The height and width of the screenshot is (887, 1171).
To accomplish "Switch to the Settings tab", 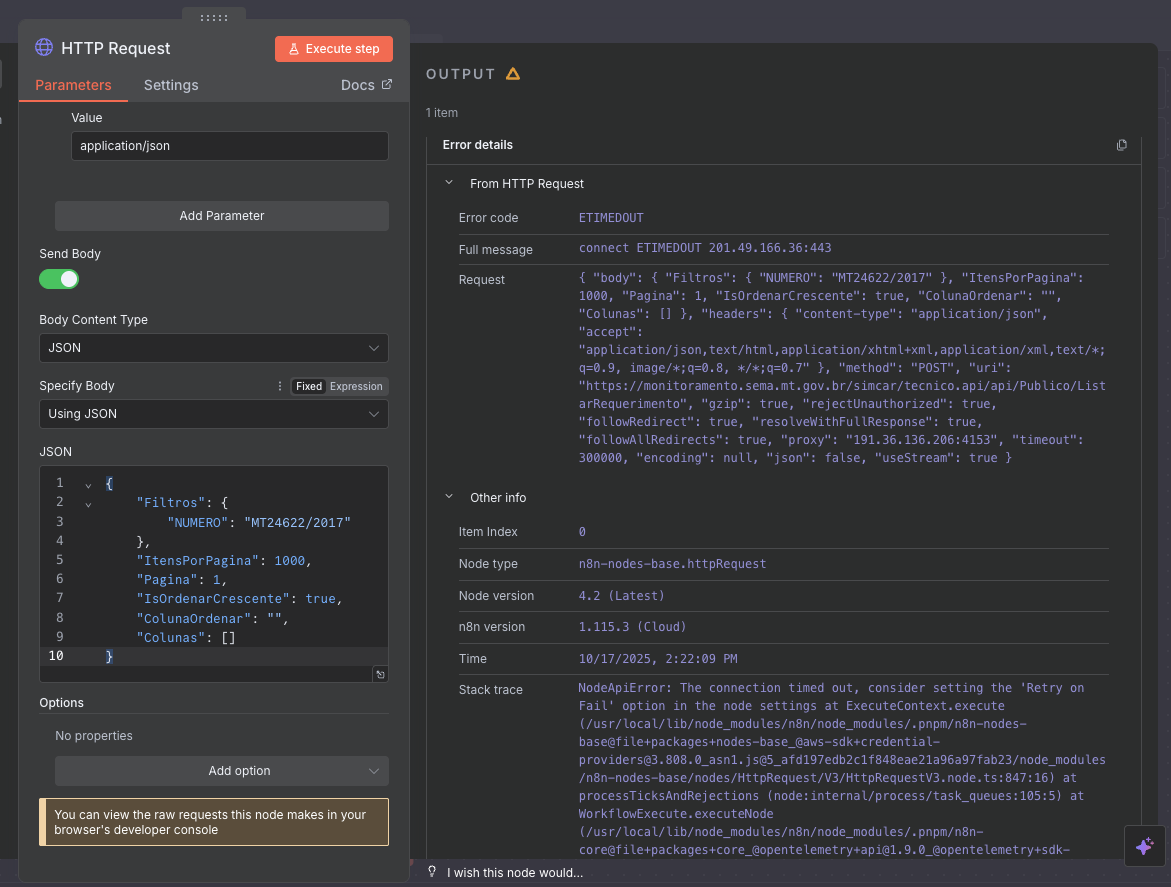I will click(171, 85).
